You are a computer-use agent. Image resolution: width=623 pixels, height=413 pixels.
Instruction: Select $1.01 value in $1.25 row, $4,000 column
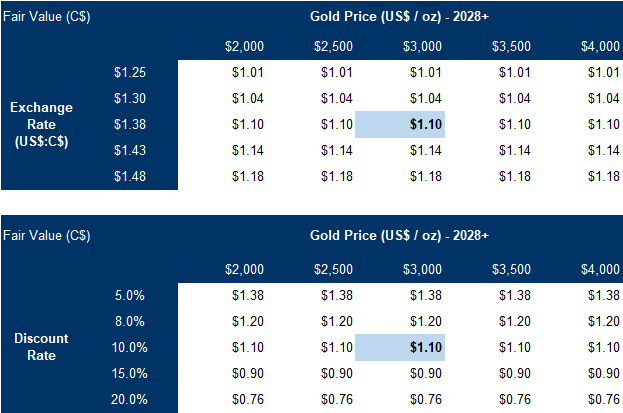(600, 72)
